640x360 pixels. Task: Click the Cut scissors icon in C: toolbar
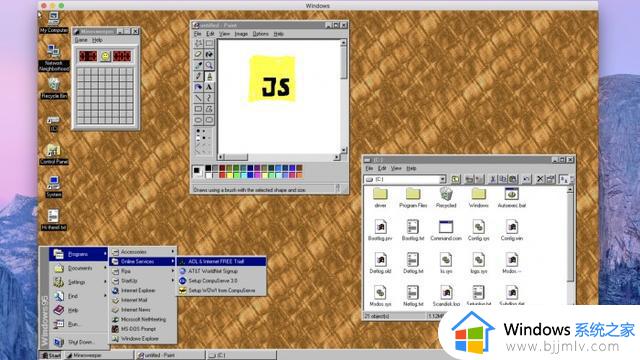493,179
